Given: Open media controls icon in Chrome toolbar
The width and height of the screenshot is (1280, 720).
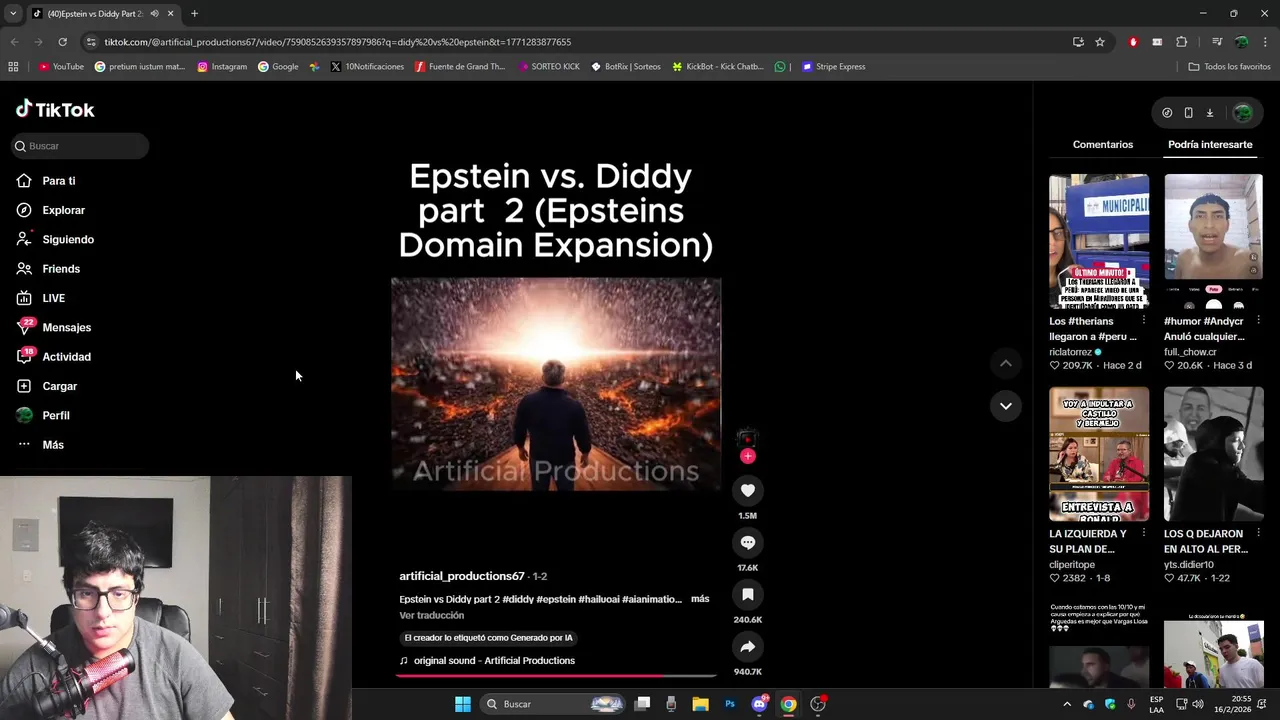Looking at the screenshot, I should [x=1216, y=42].
